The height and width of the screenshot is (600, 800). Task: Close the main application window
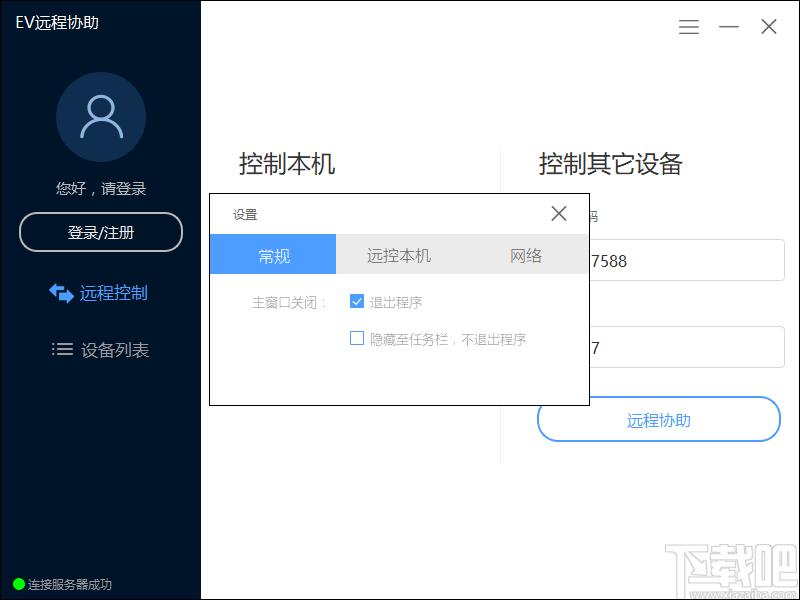pyautogui.click(x=768, y=27)
